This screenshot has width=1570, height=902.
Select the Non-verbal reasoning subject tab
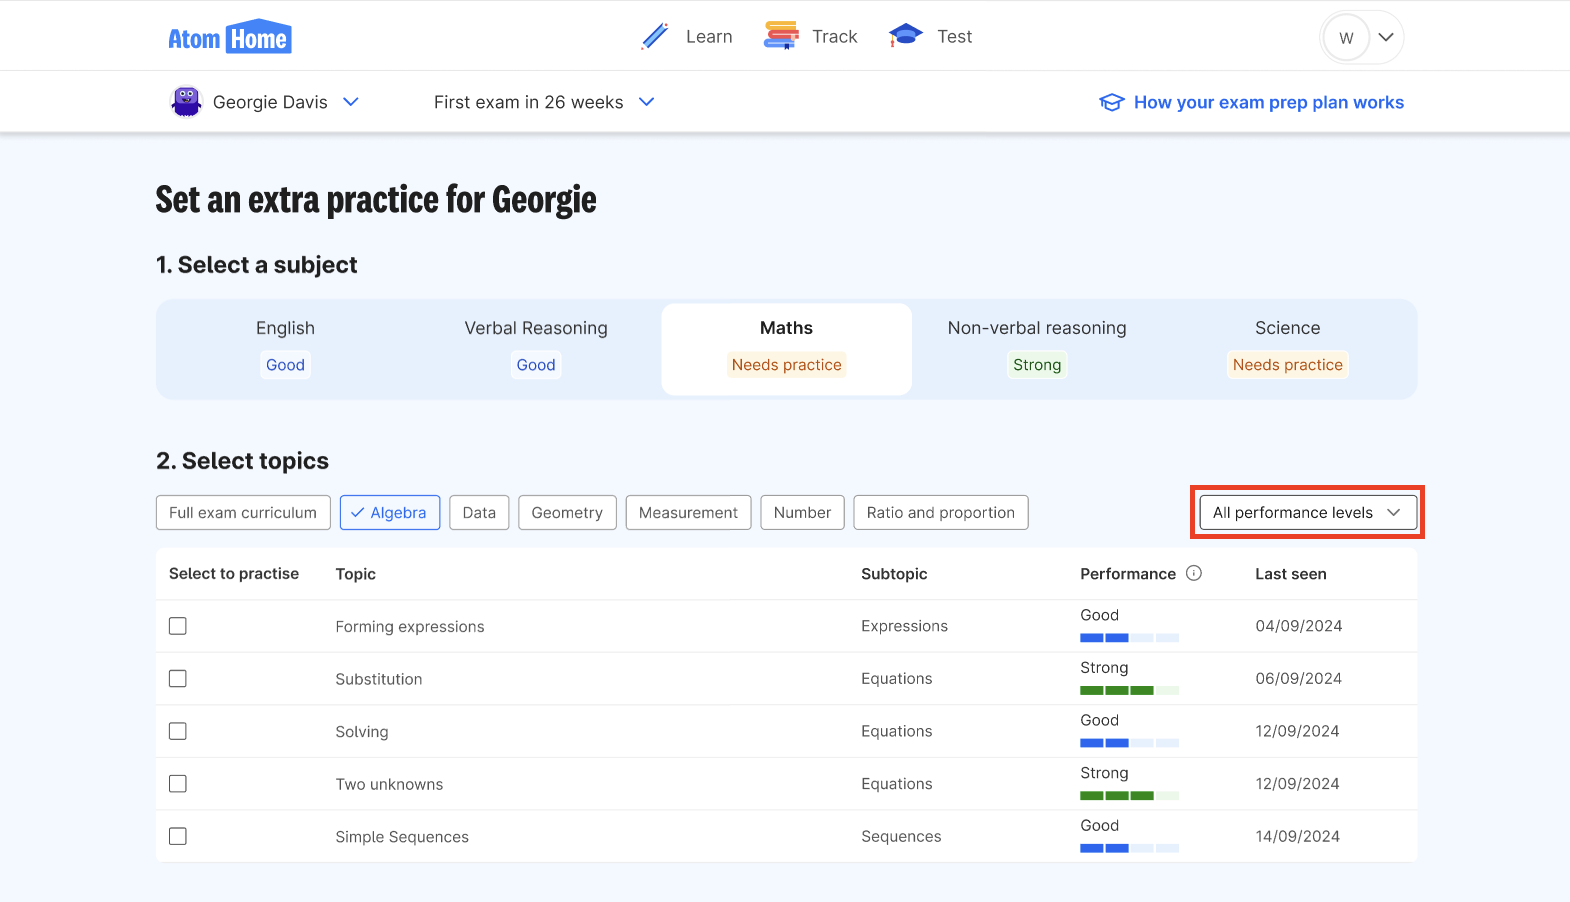coord(1037,349)
